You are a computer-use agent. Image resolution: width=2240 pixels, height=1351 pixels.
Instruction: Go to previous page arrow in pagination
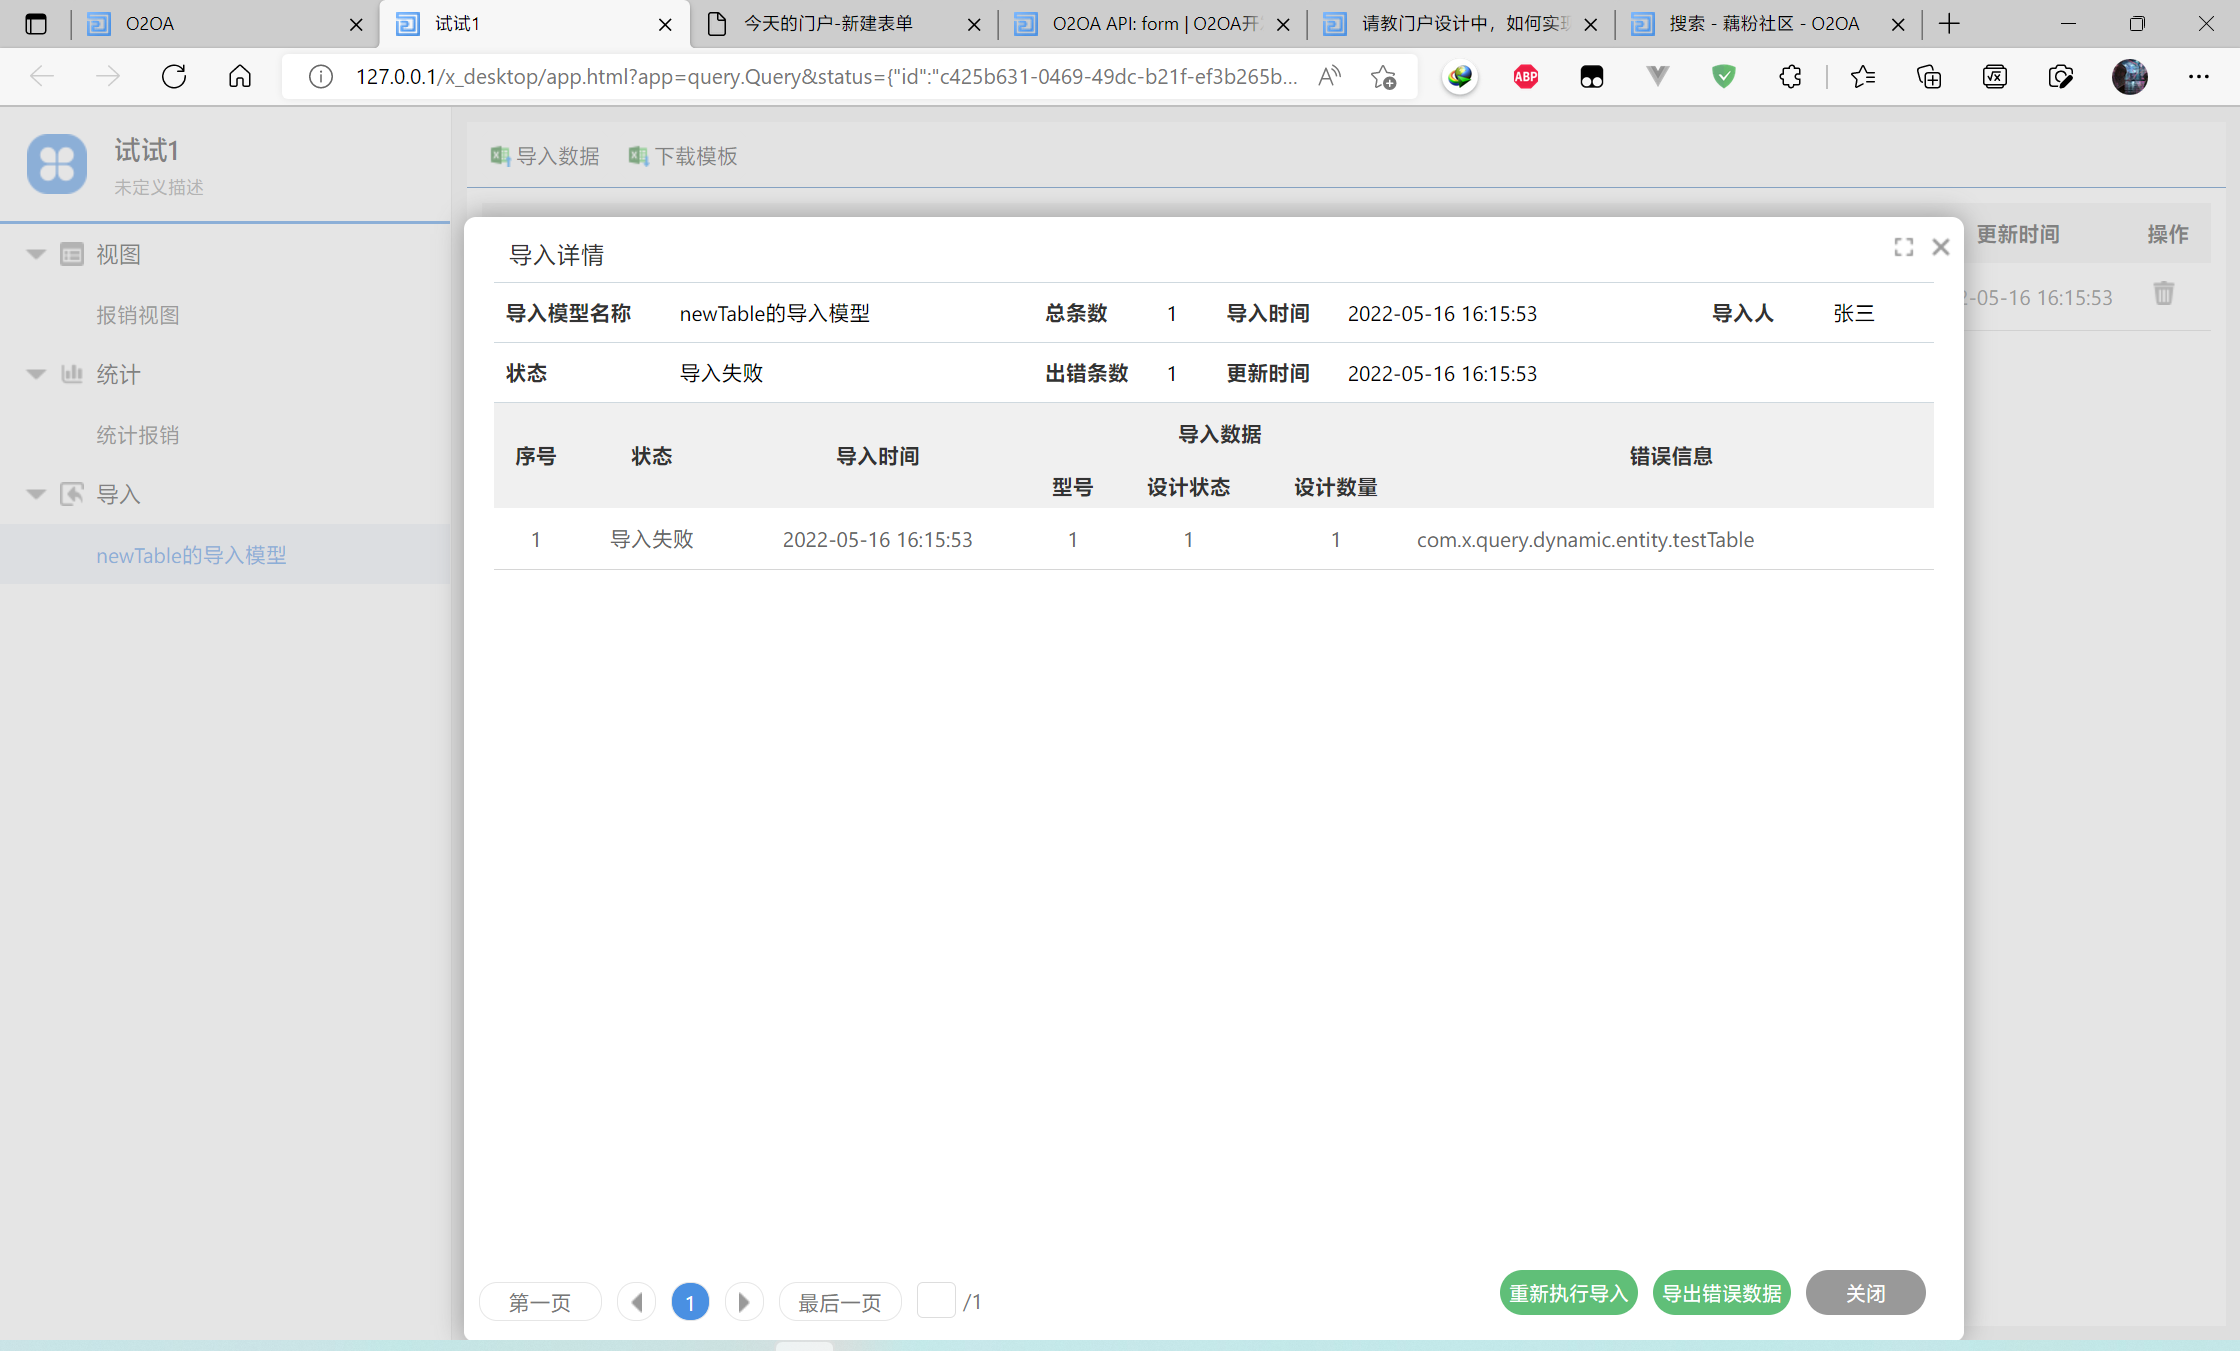(637, 1302)
